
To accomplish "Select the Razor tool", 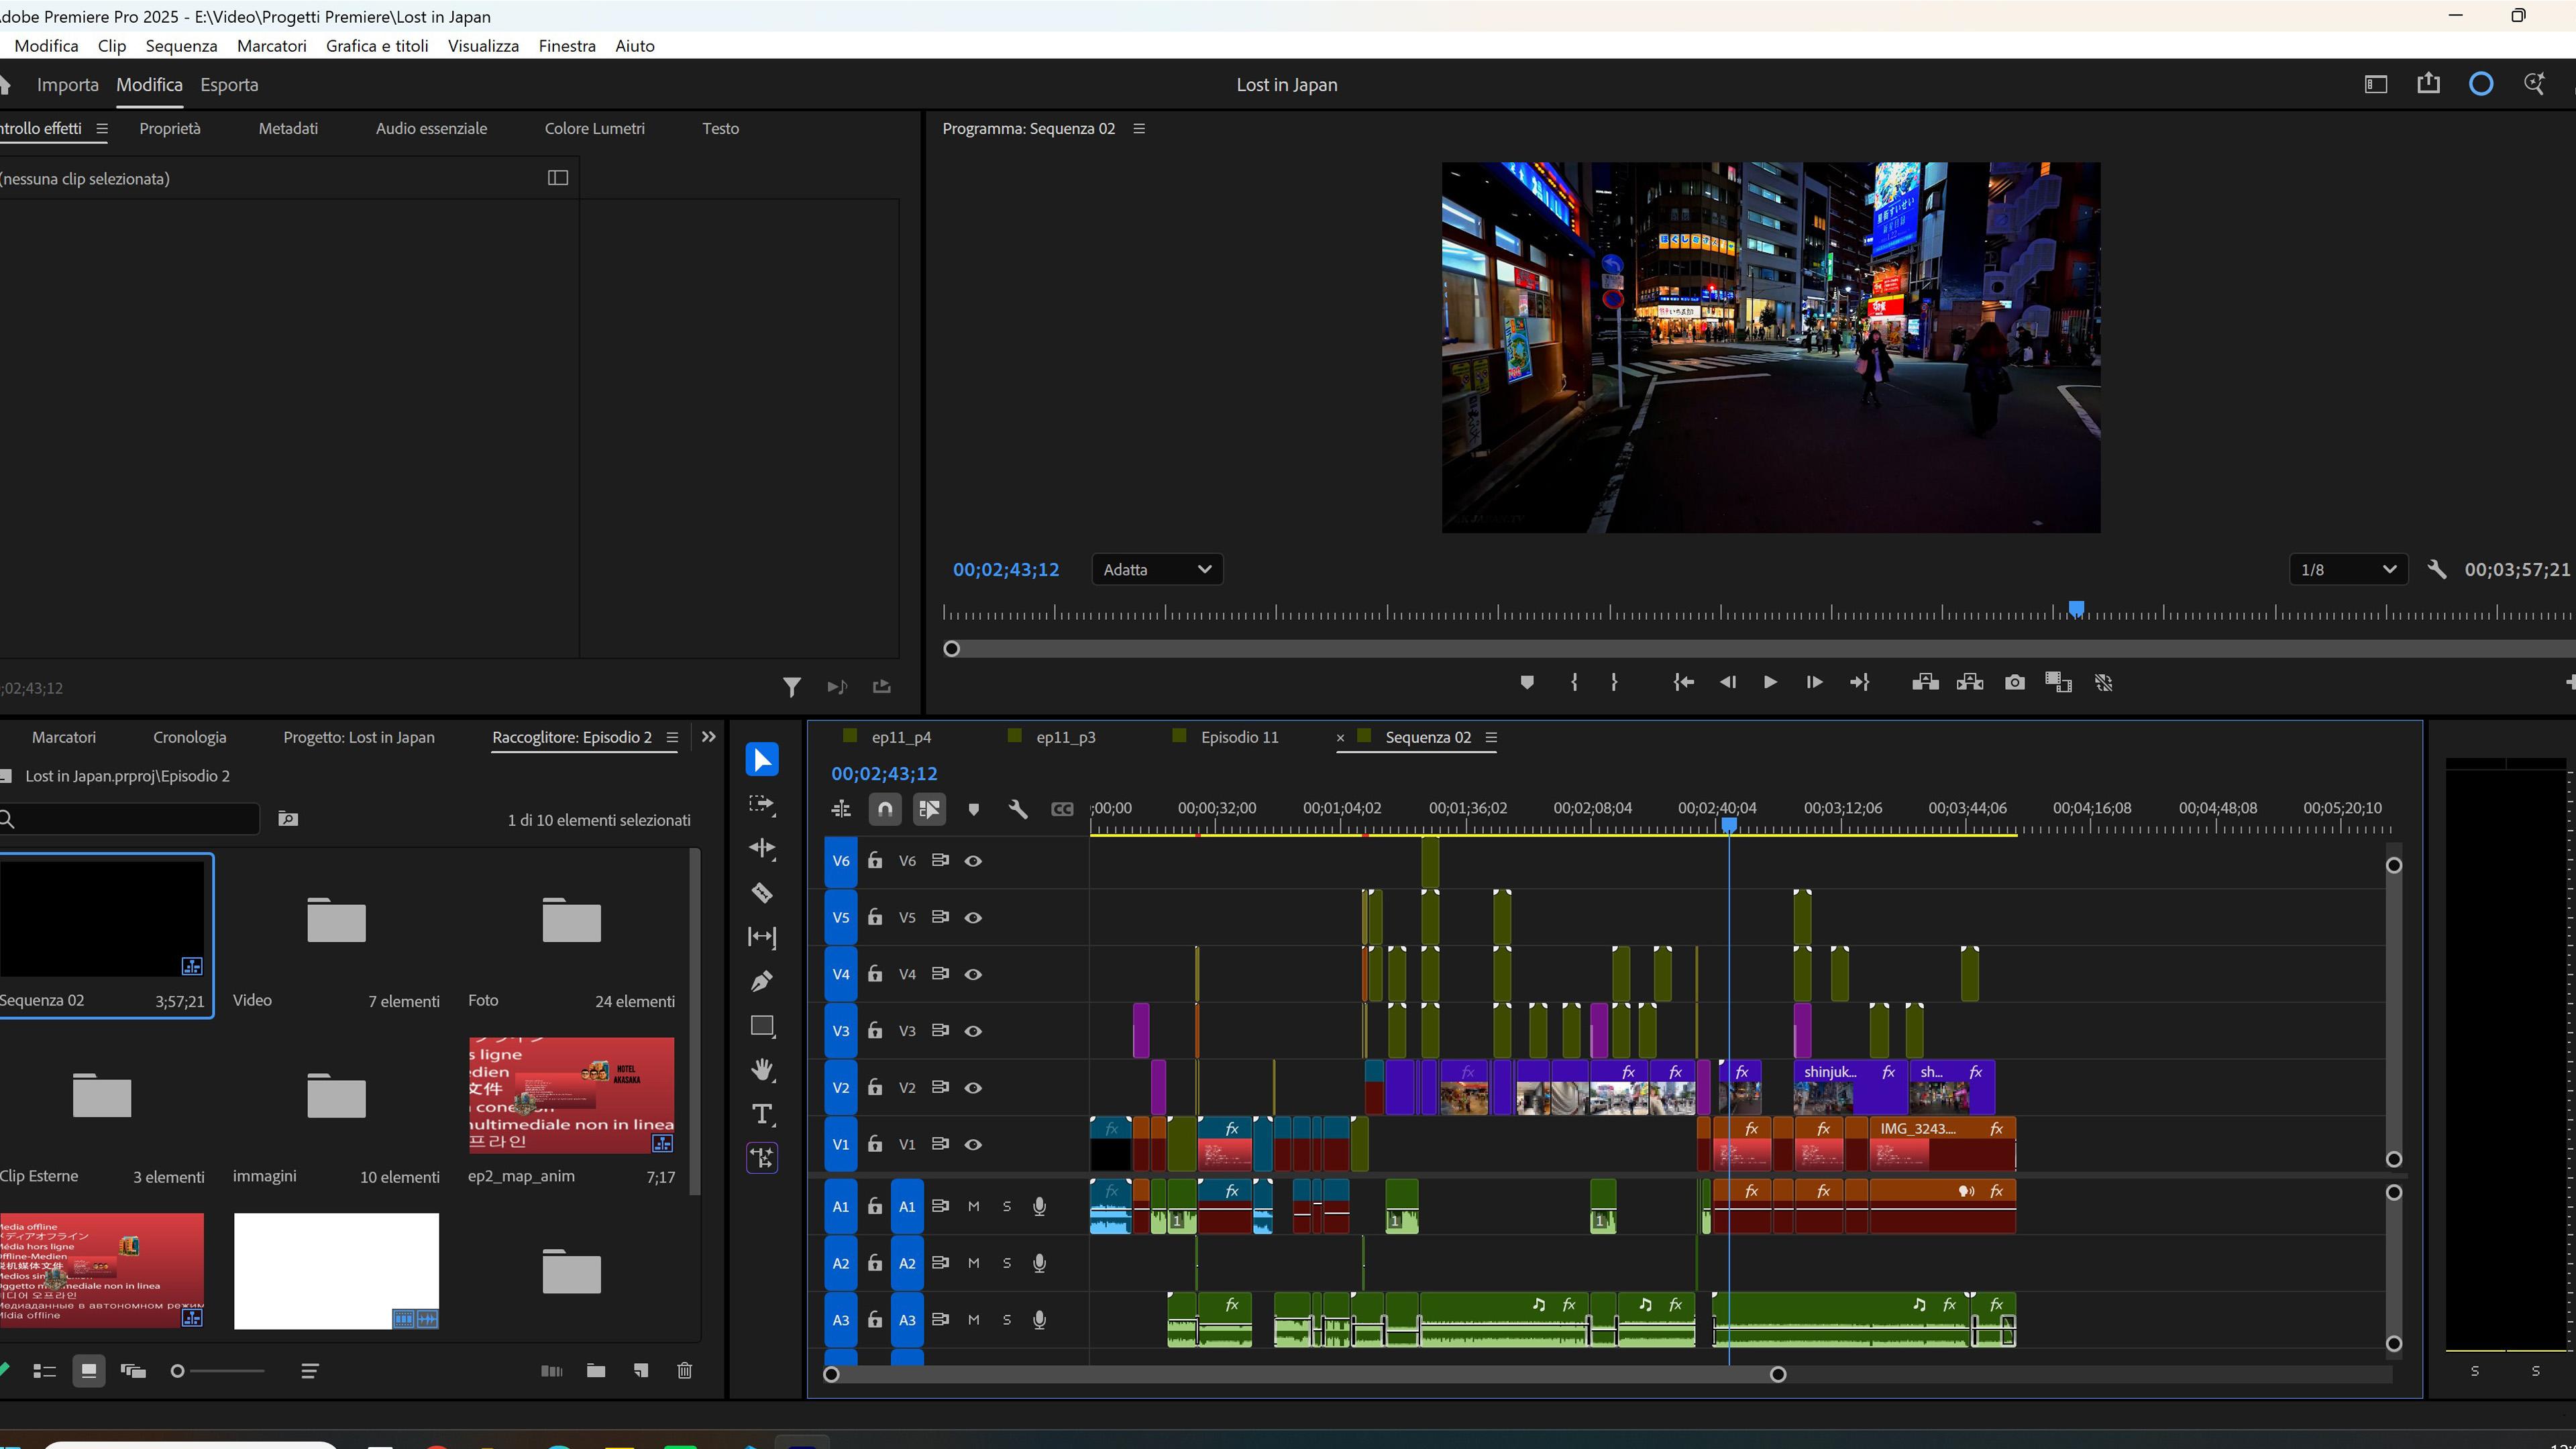I will [762, 892].
